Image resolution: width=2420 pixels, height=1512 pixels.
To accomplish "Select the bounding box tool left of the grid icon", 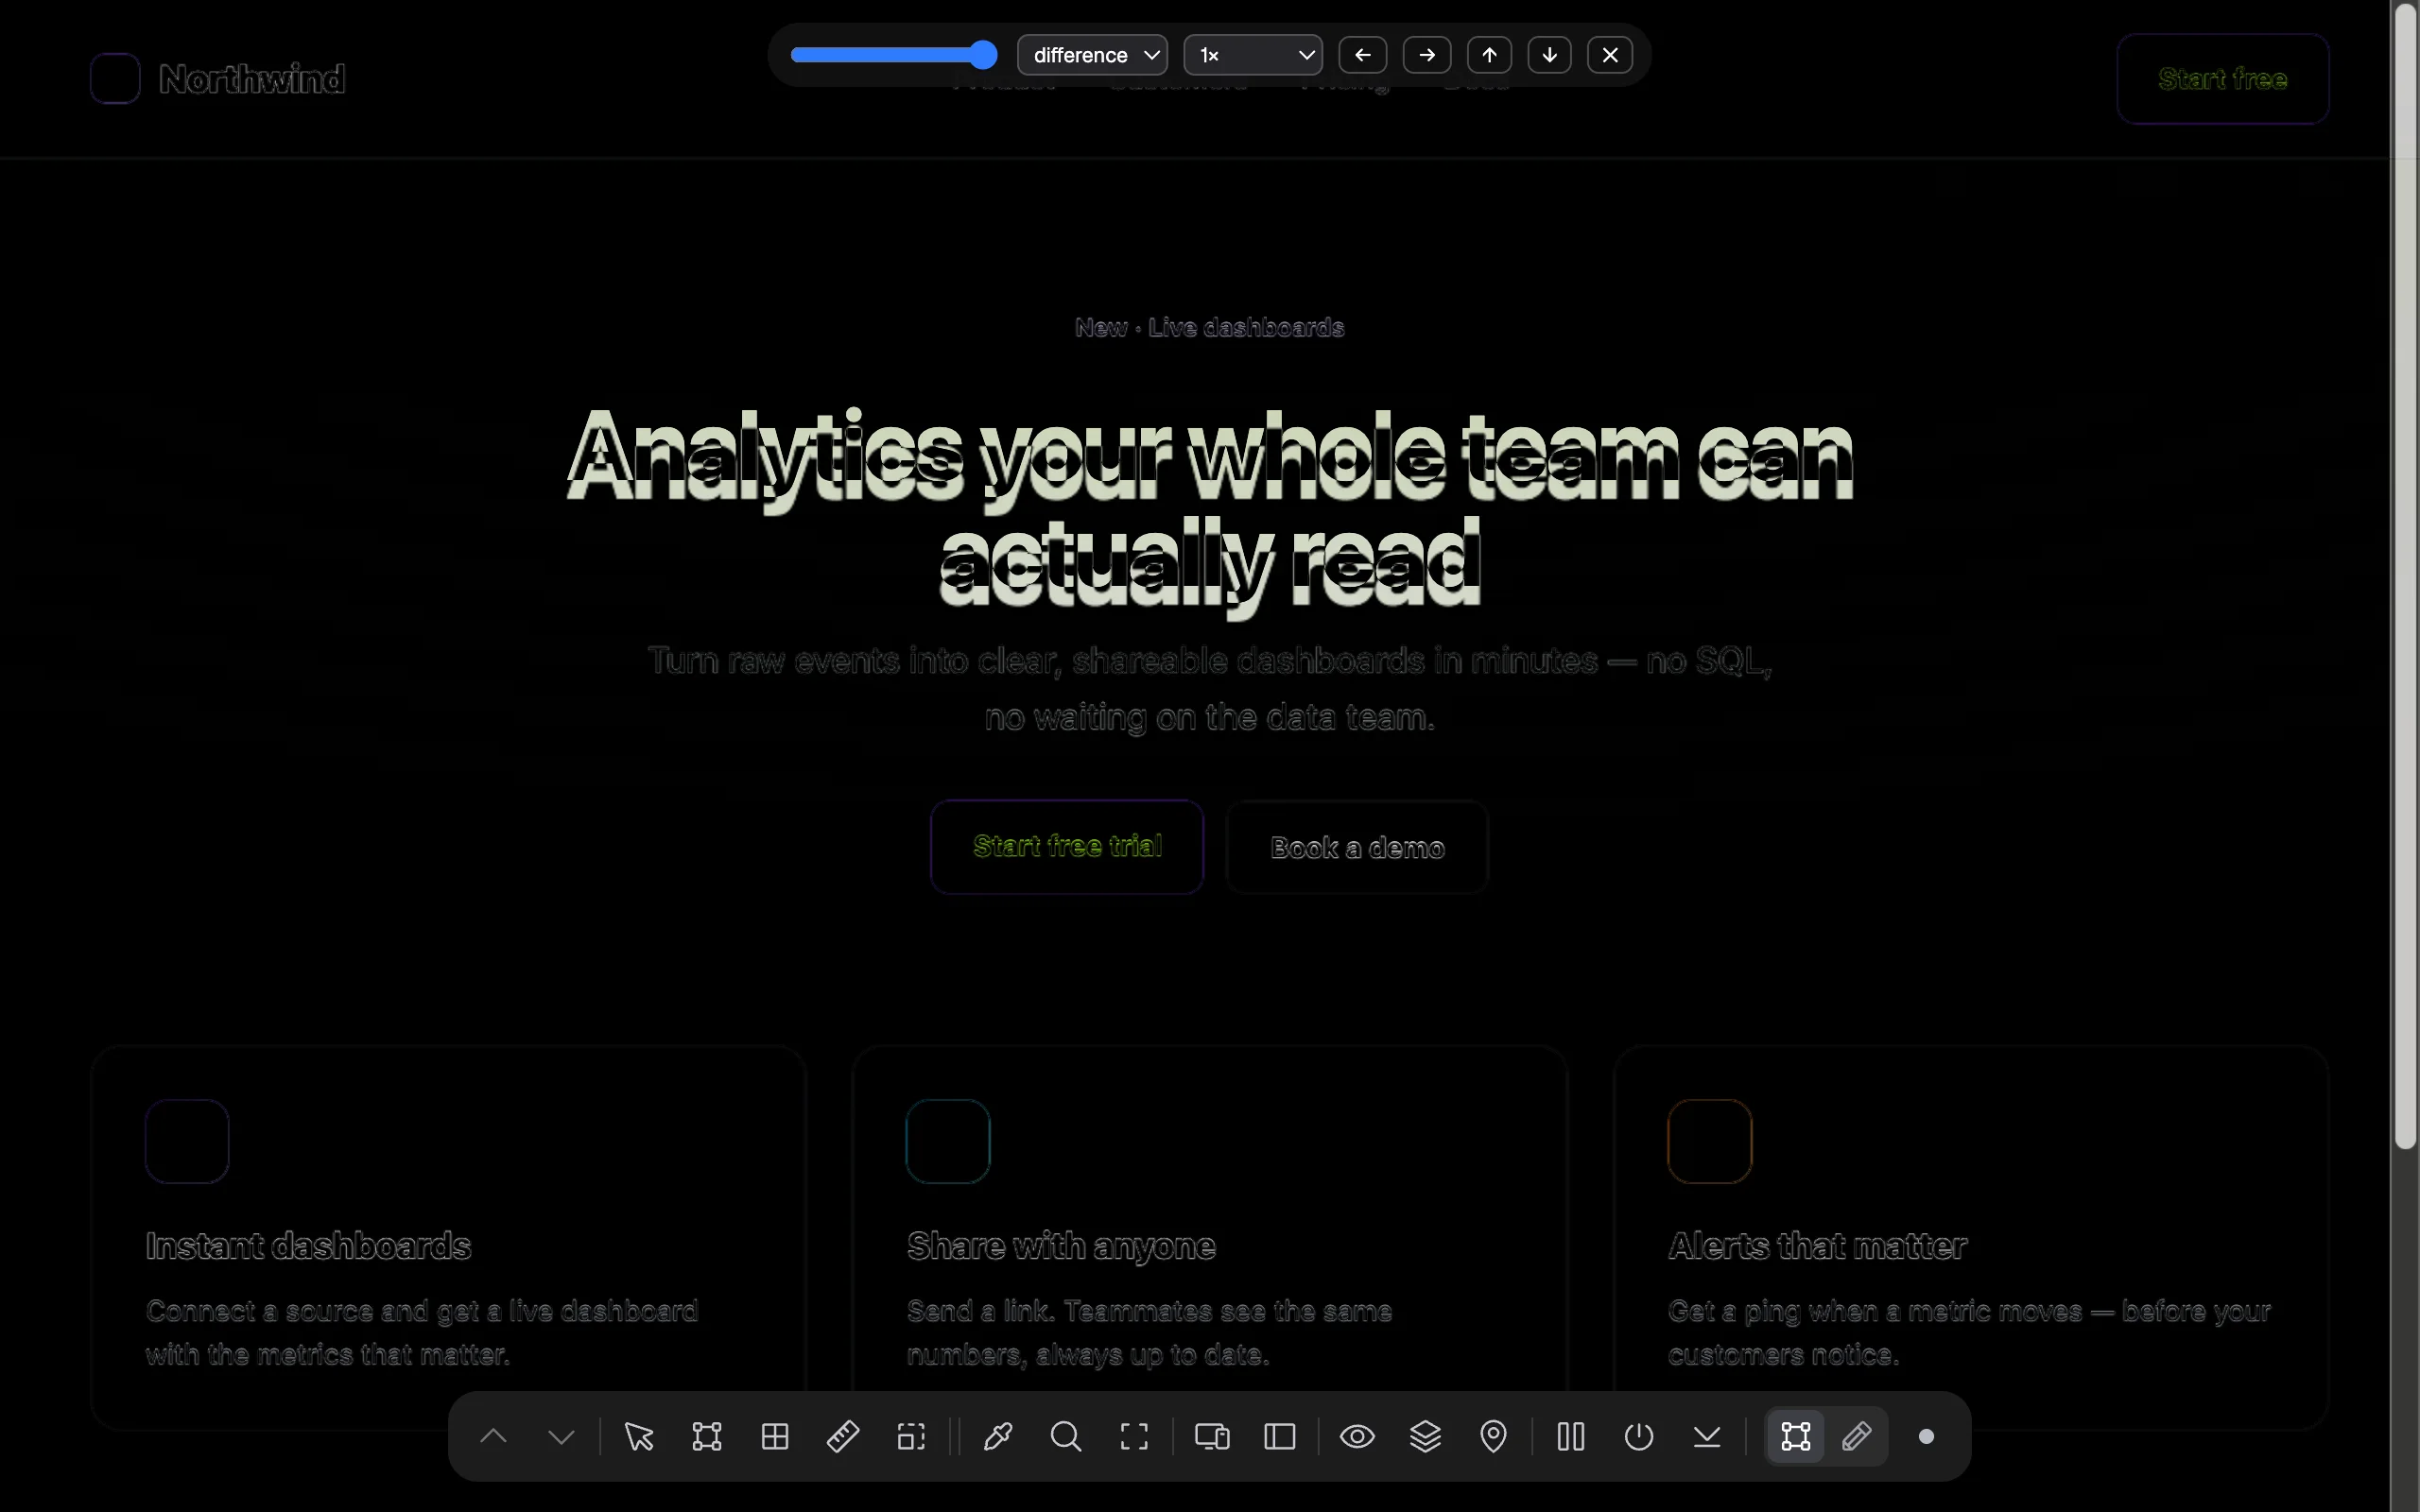I will 707,1437.
